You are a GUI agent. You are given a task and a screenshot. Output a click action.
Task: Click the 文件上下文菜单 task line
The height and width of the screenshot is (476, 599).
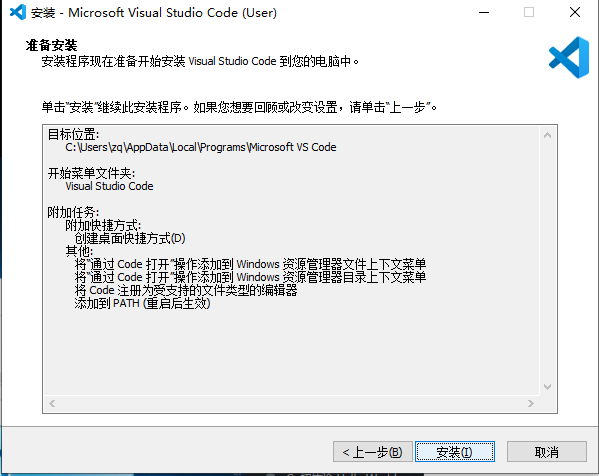tap(250, 264)
